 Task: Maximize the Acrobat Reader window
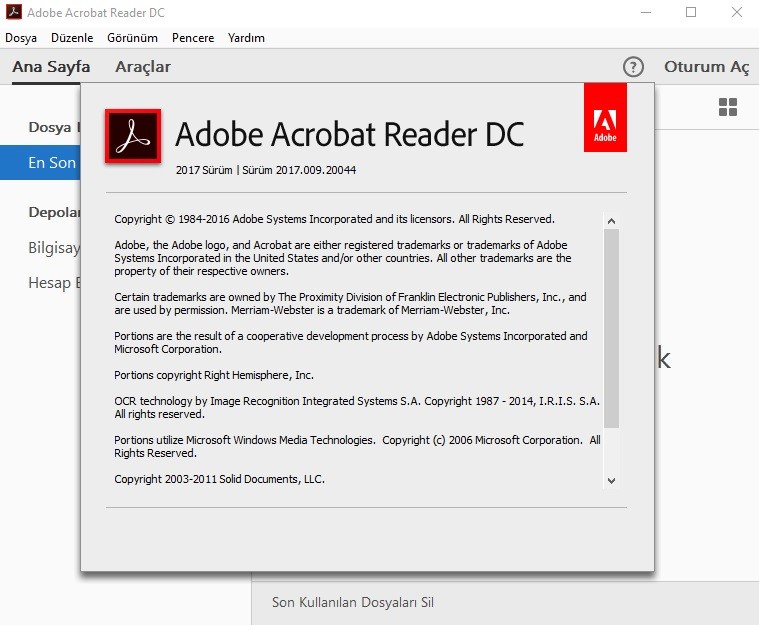(691, 12)
